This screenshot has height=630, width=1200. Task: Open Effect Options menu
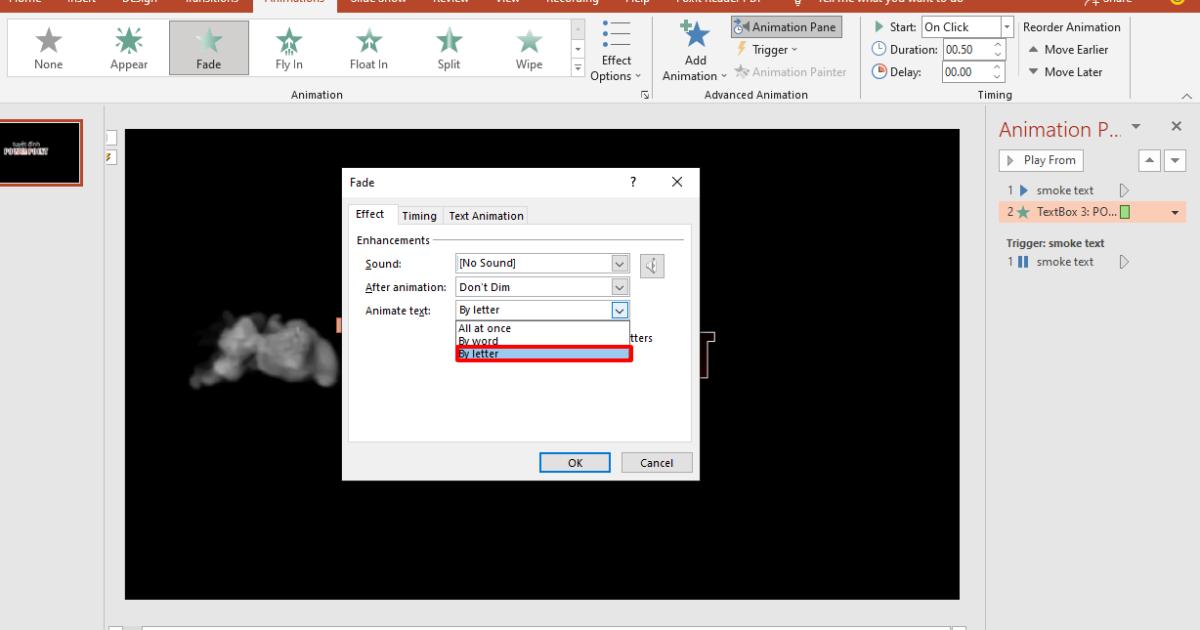tap(616, 51)
